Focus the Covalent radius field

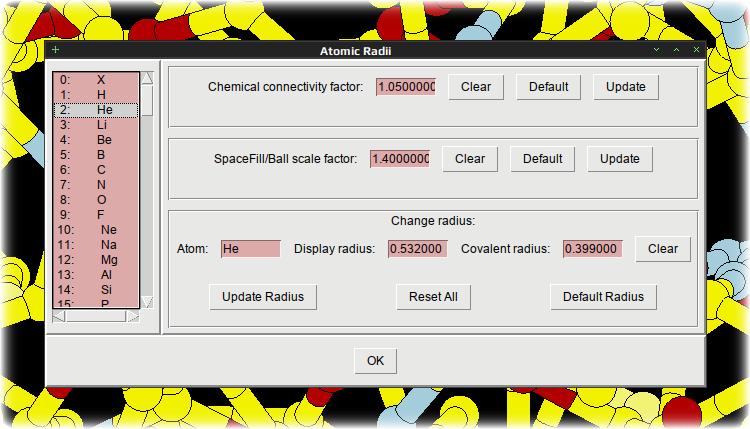[593, 249]
